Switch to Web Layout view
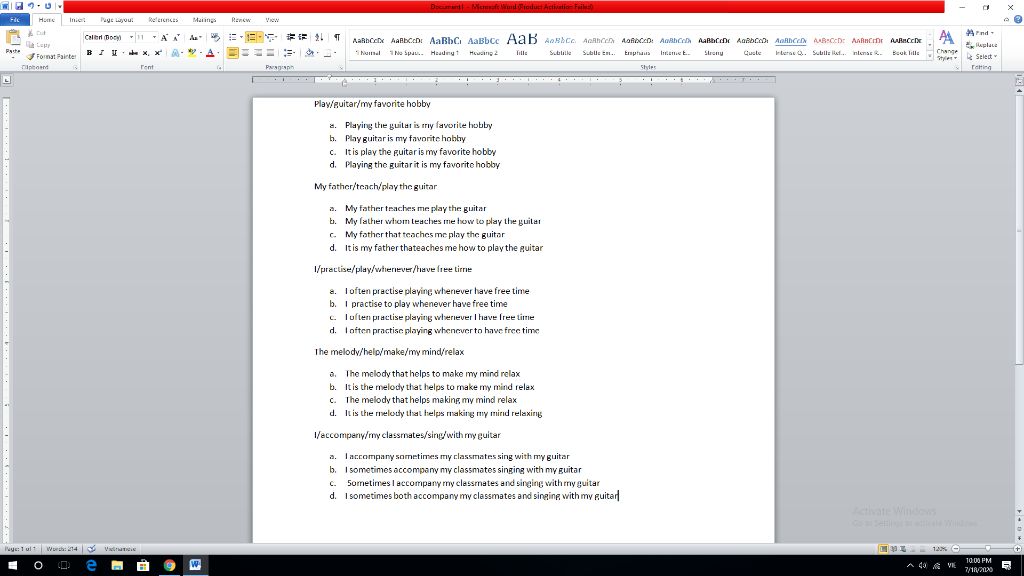 pyautogui.click(x=903, y=549)
